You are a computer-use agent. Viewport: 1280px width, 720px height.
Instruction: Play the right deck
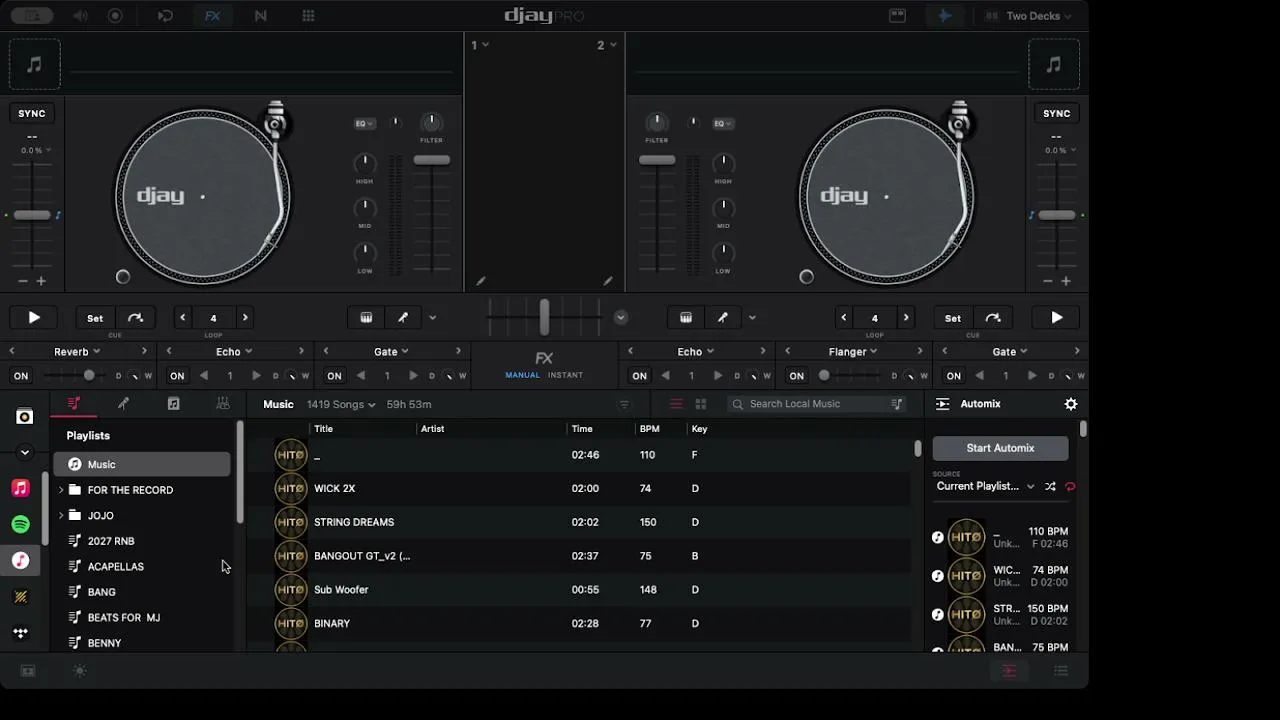(1056, 318)
